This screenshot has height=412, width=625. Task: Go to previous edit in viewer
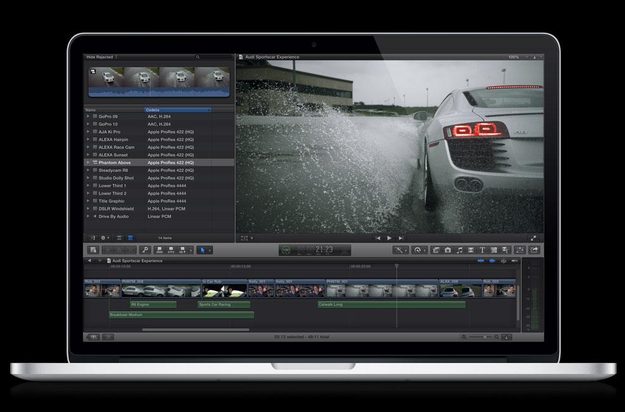point(378,238)
